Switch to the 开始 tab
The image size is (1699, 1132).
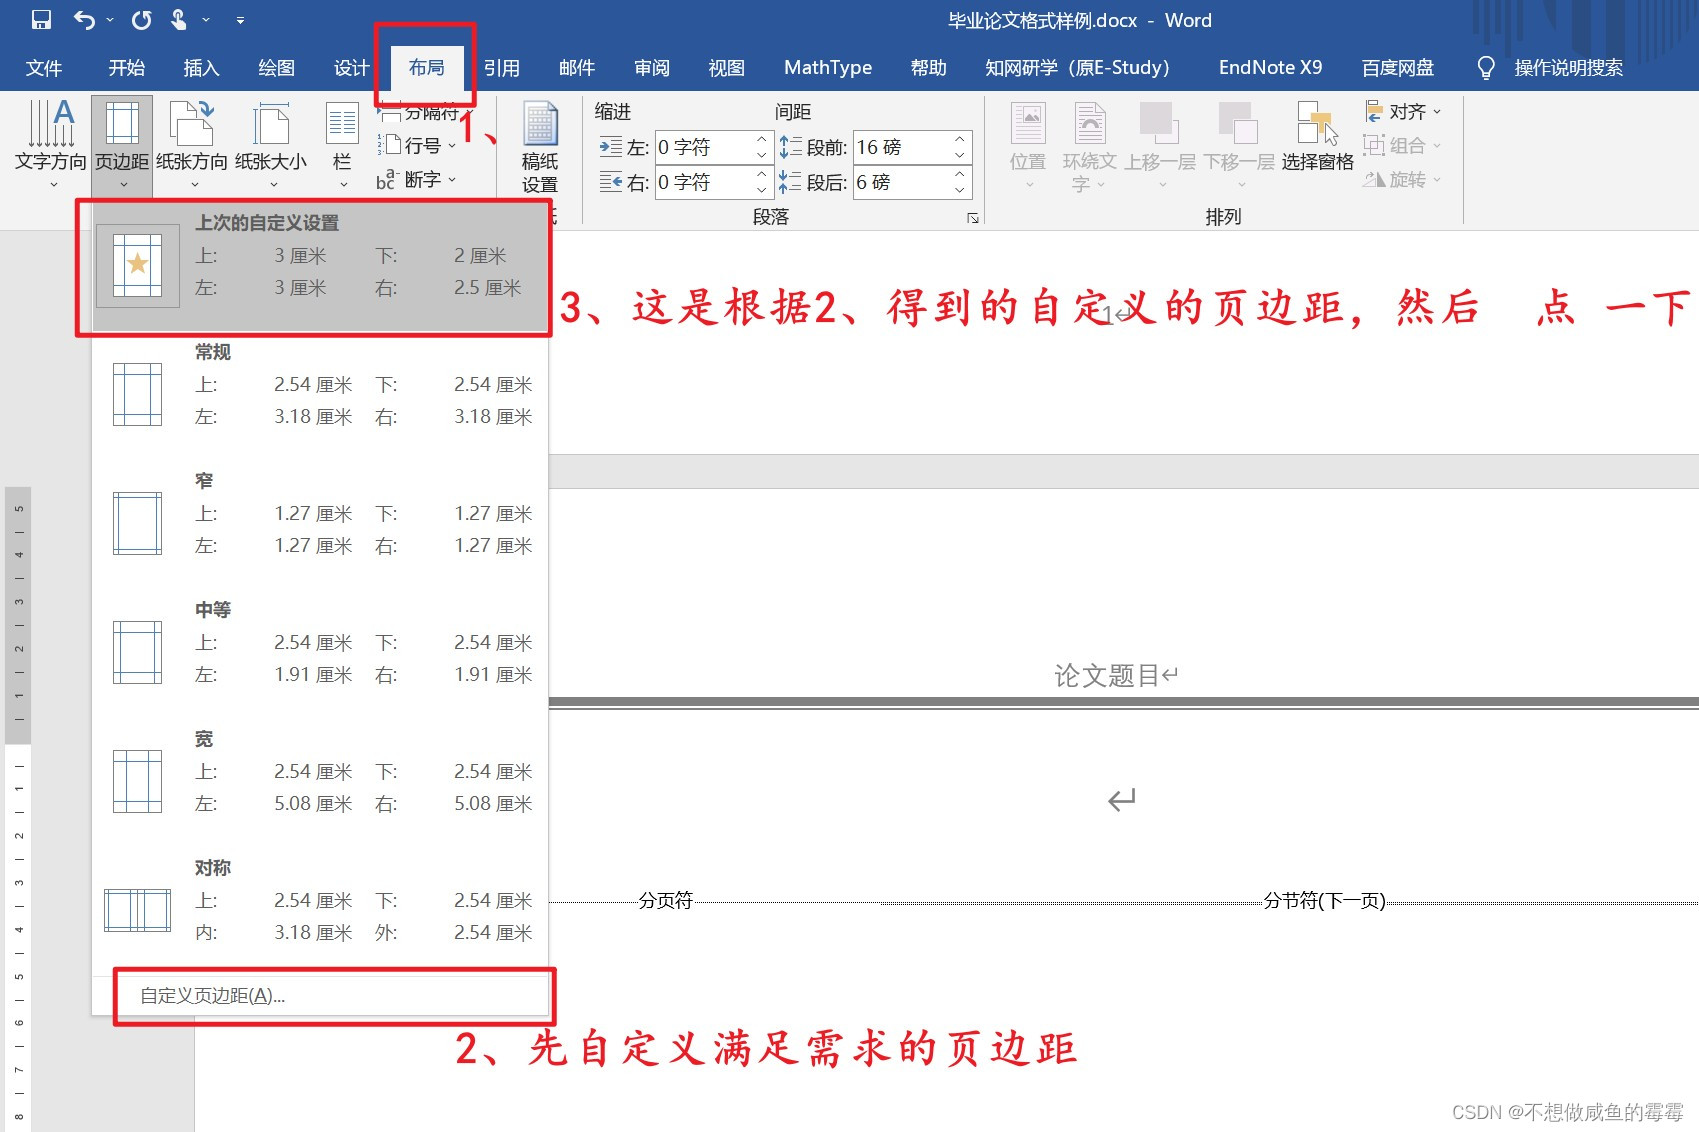click(x=127, y=68)
